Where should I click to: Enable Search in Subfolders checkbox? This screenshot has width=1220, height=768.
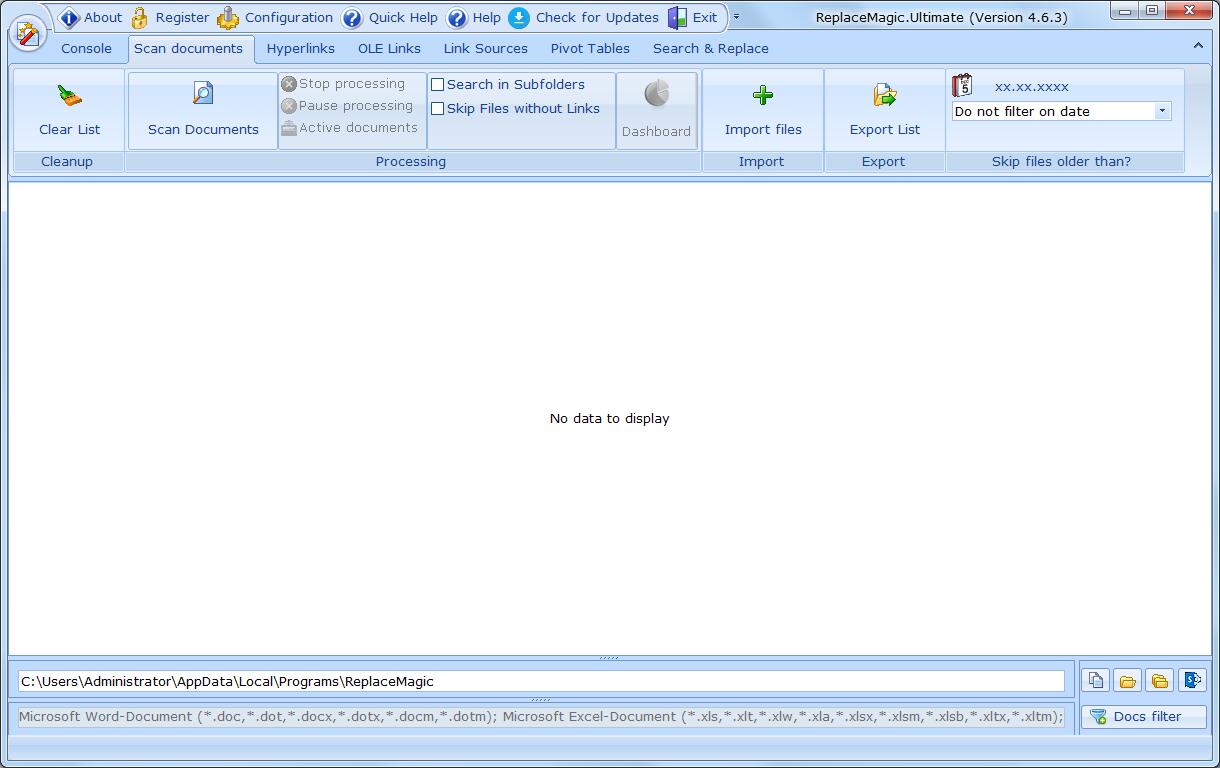coord(437,85)
